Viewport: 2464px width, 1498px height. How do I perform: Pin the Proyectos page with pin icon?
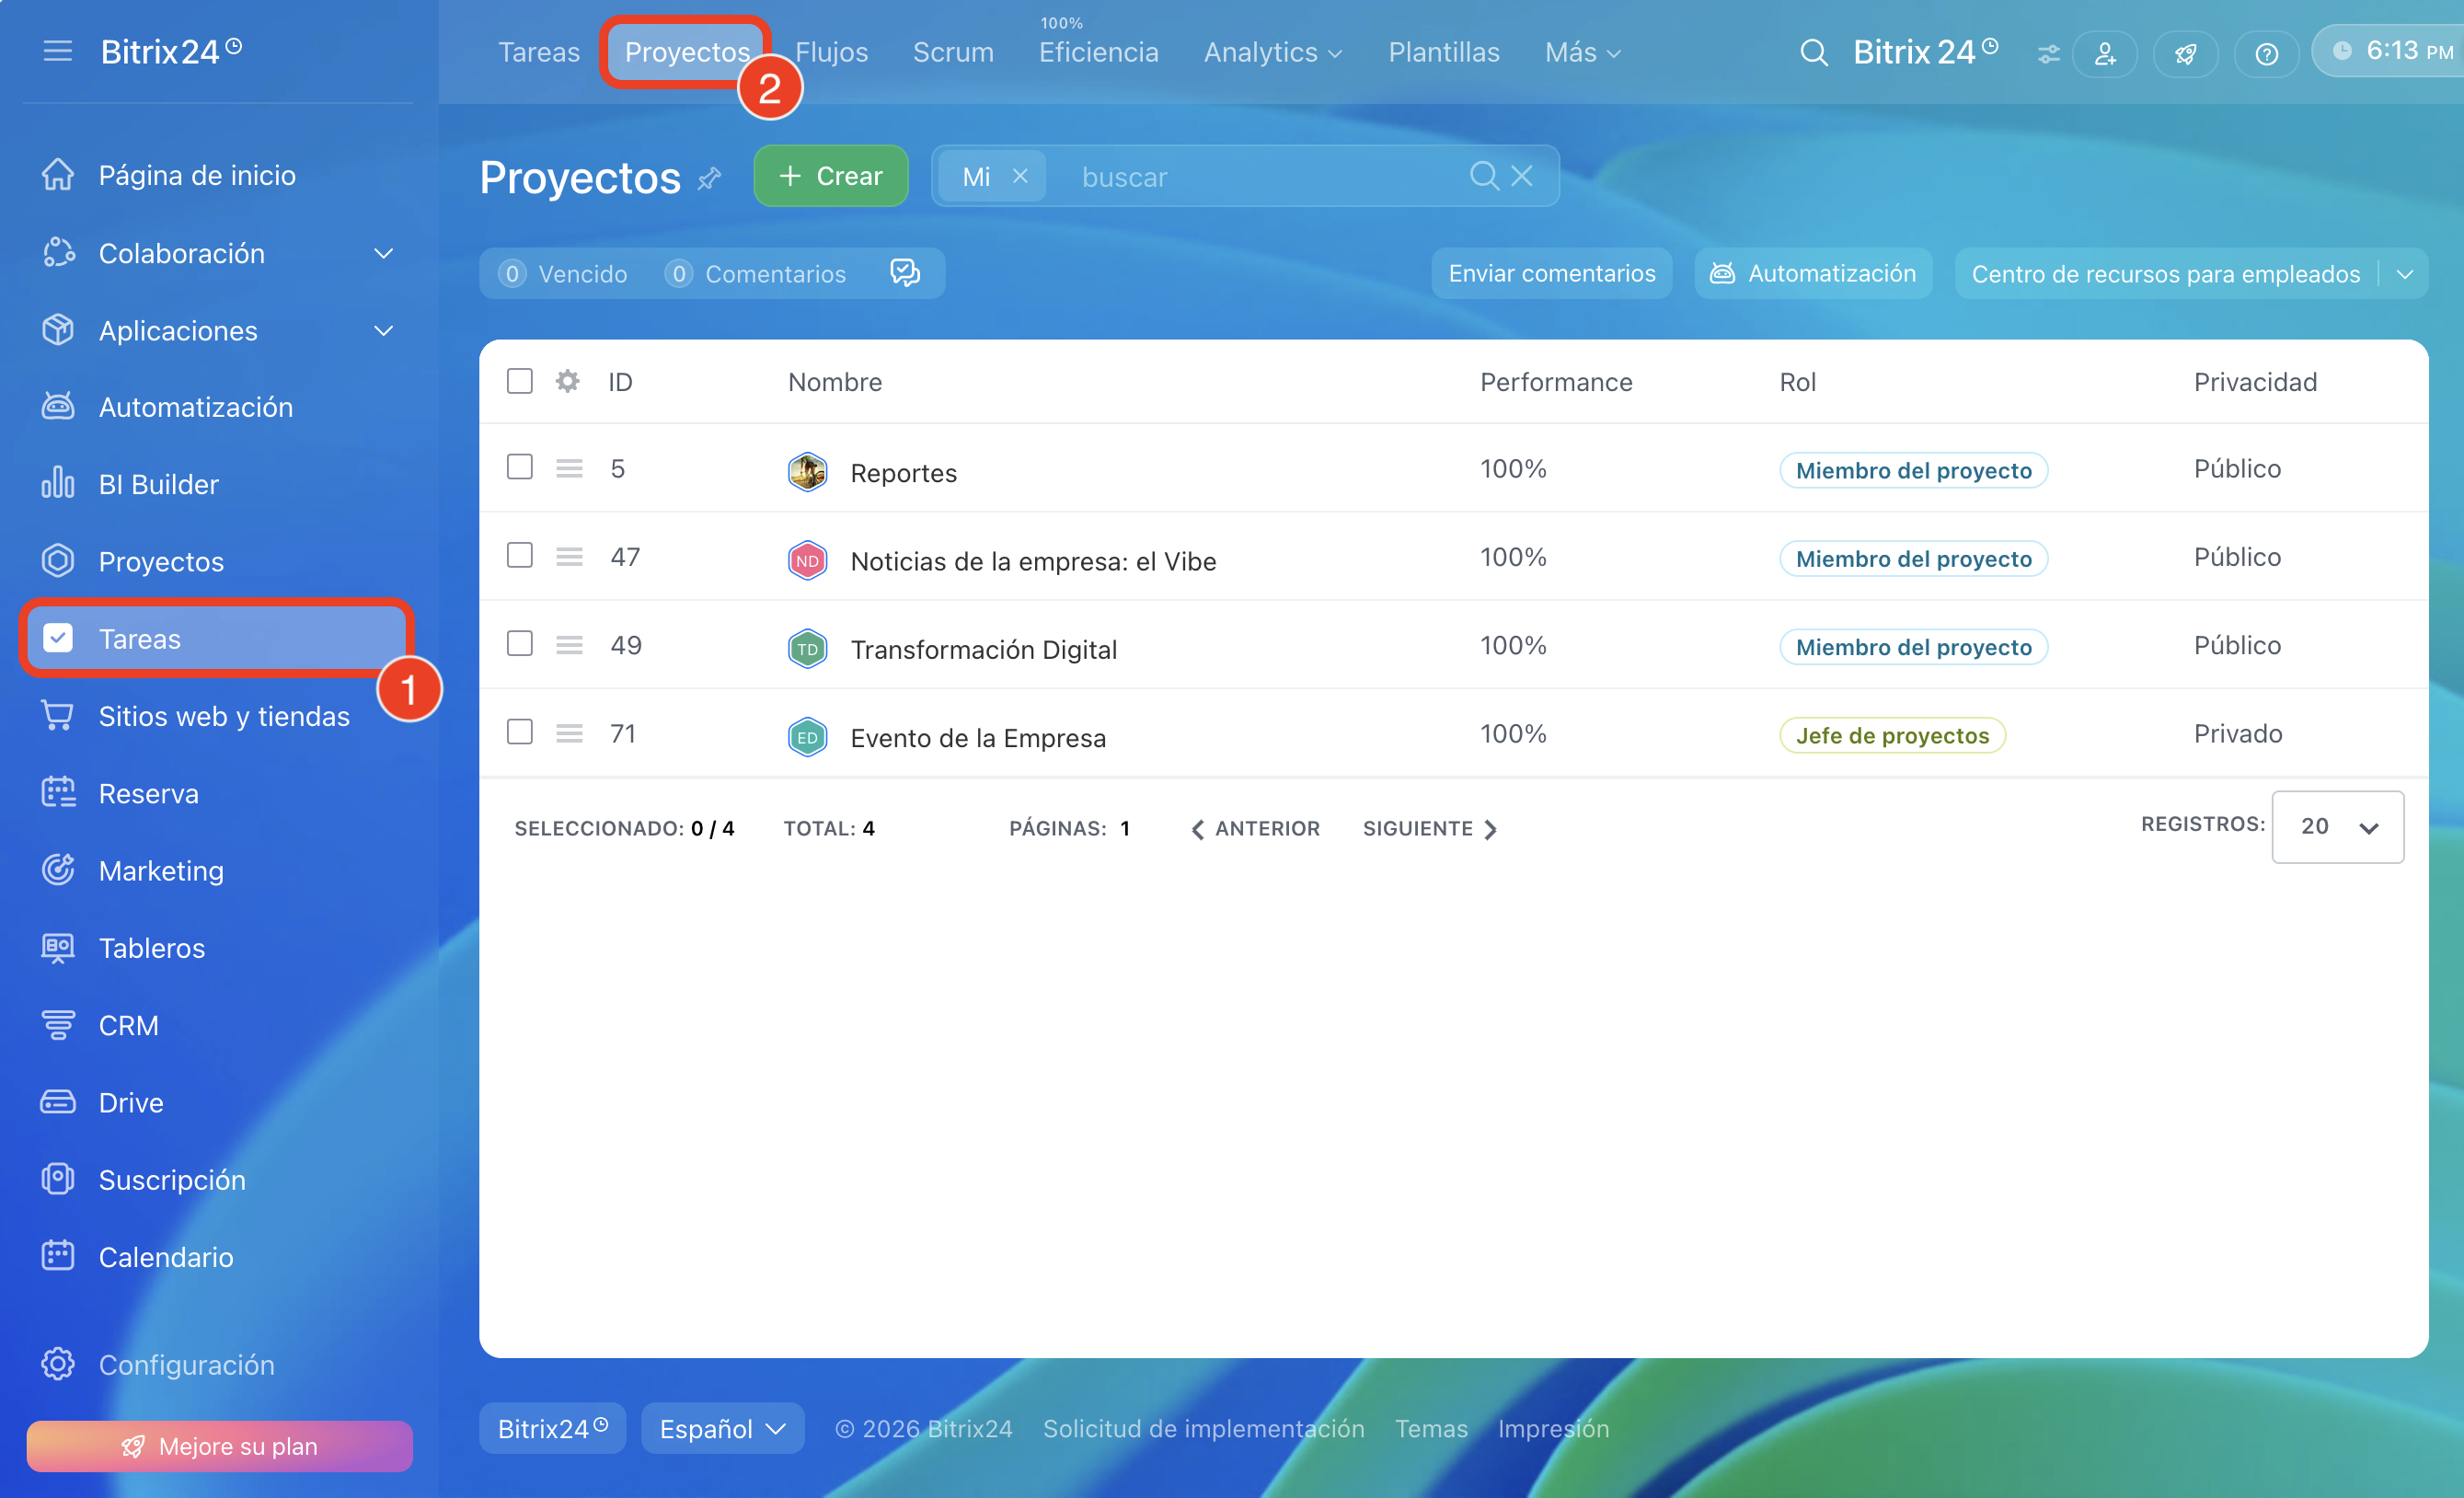(709, 179)
